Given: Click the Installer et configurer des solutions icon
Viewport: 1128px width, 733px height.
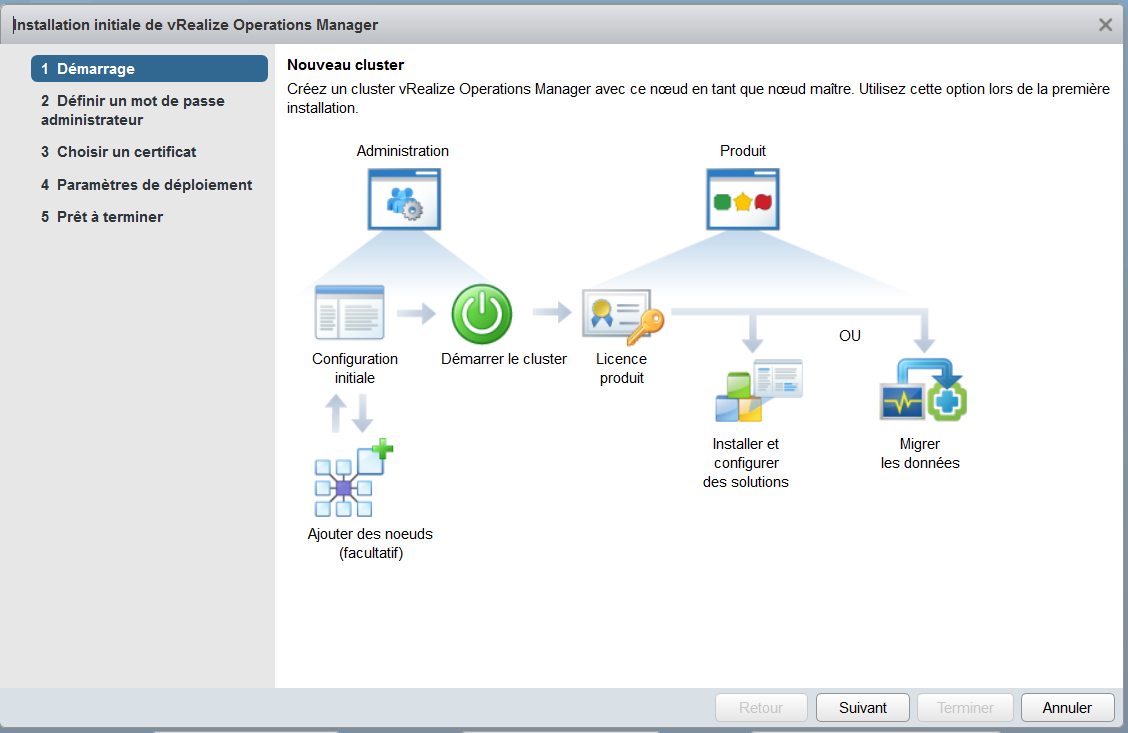Looking at the screenshot, I should coord(758,390).
